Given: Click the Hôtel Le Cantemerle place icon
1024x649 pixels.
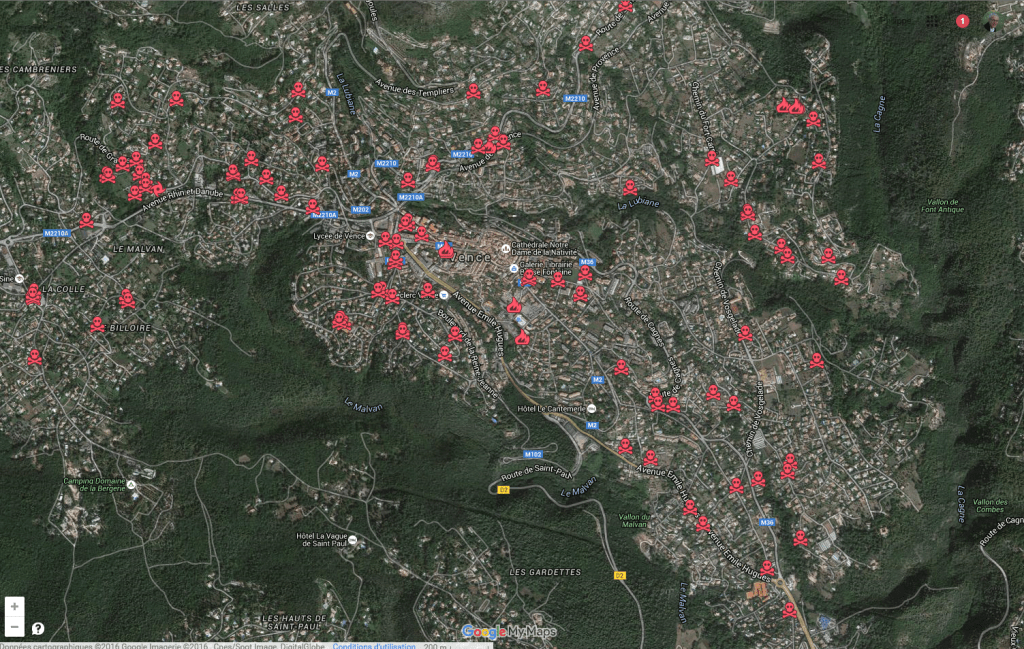Looking at the screenshot, I should pyautogui.click(x=591, y=408).
